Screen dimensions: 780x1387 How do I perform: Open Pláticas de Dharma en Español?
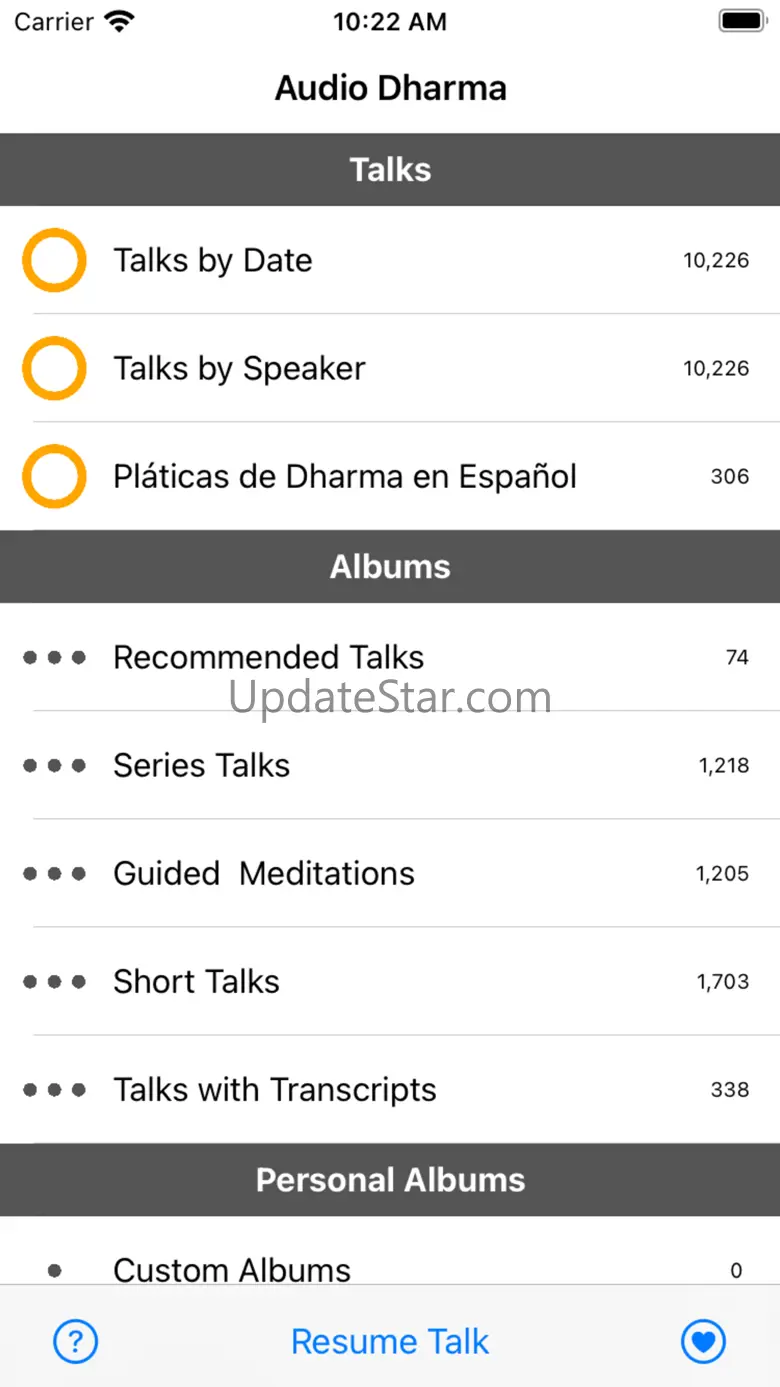pos(345,476)
